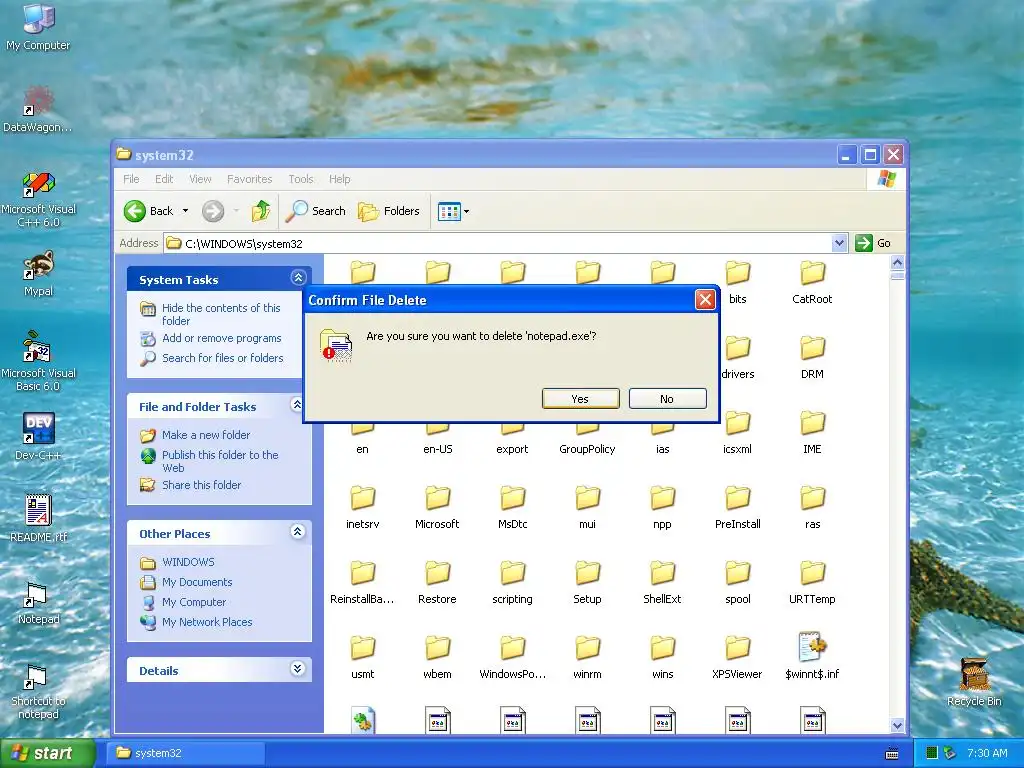Select the IME folder icon

coord(812,423)
